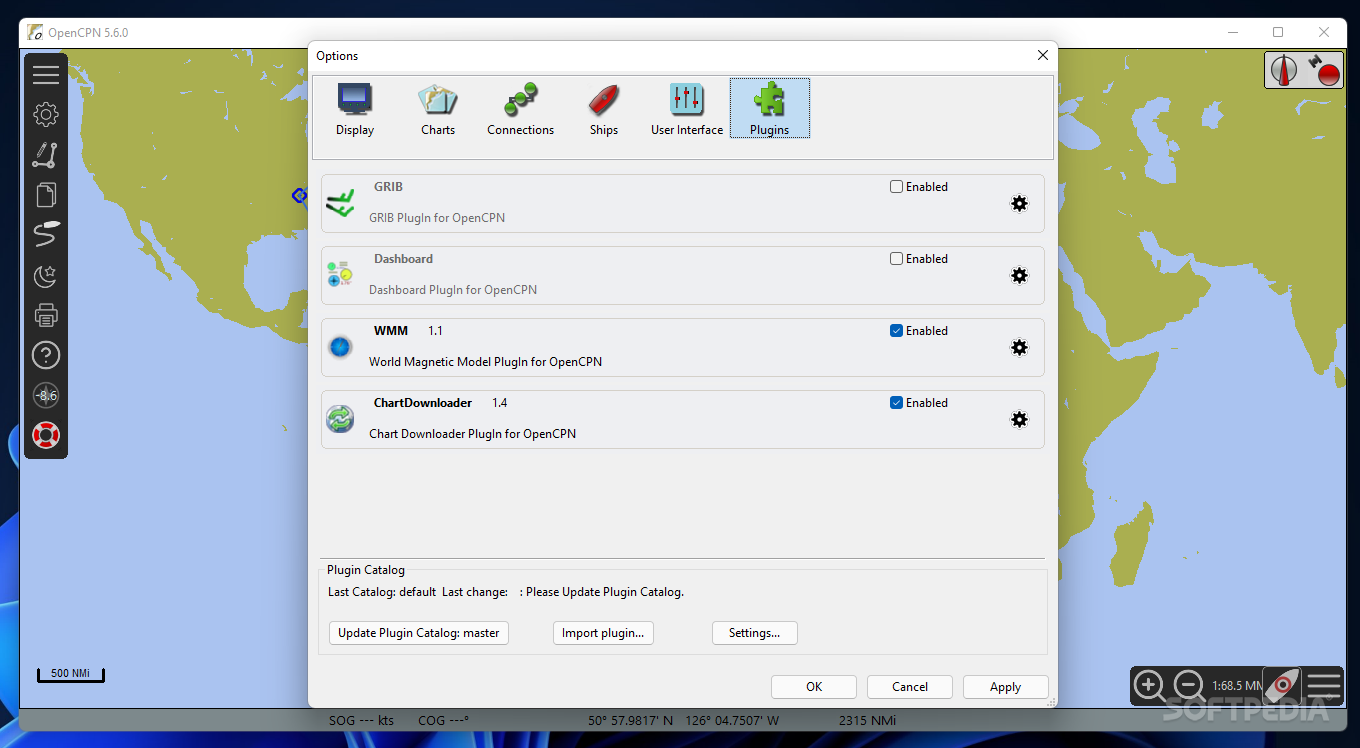
Task: Click the Print chart icon
Action: coord(46,315)
